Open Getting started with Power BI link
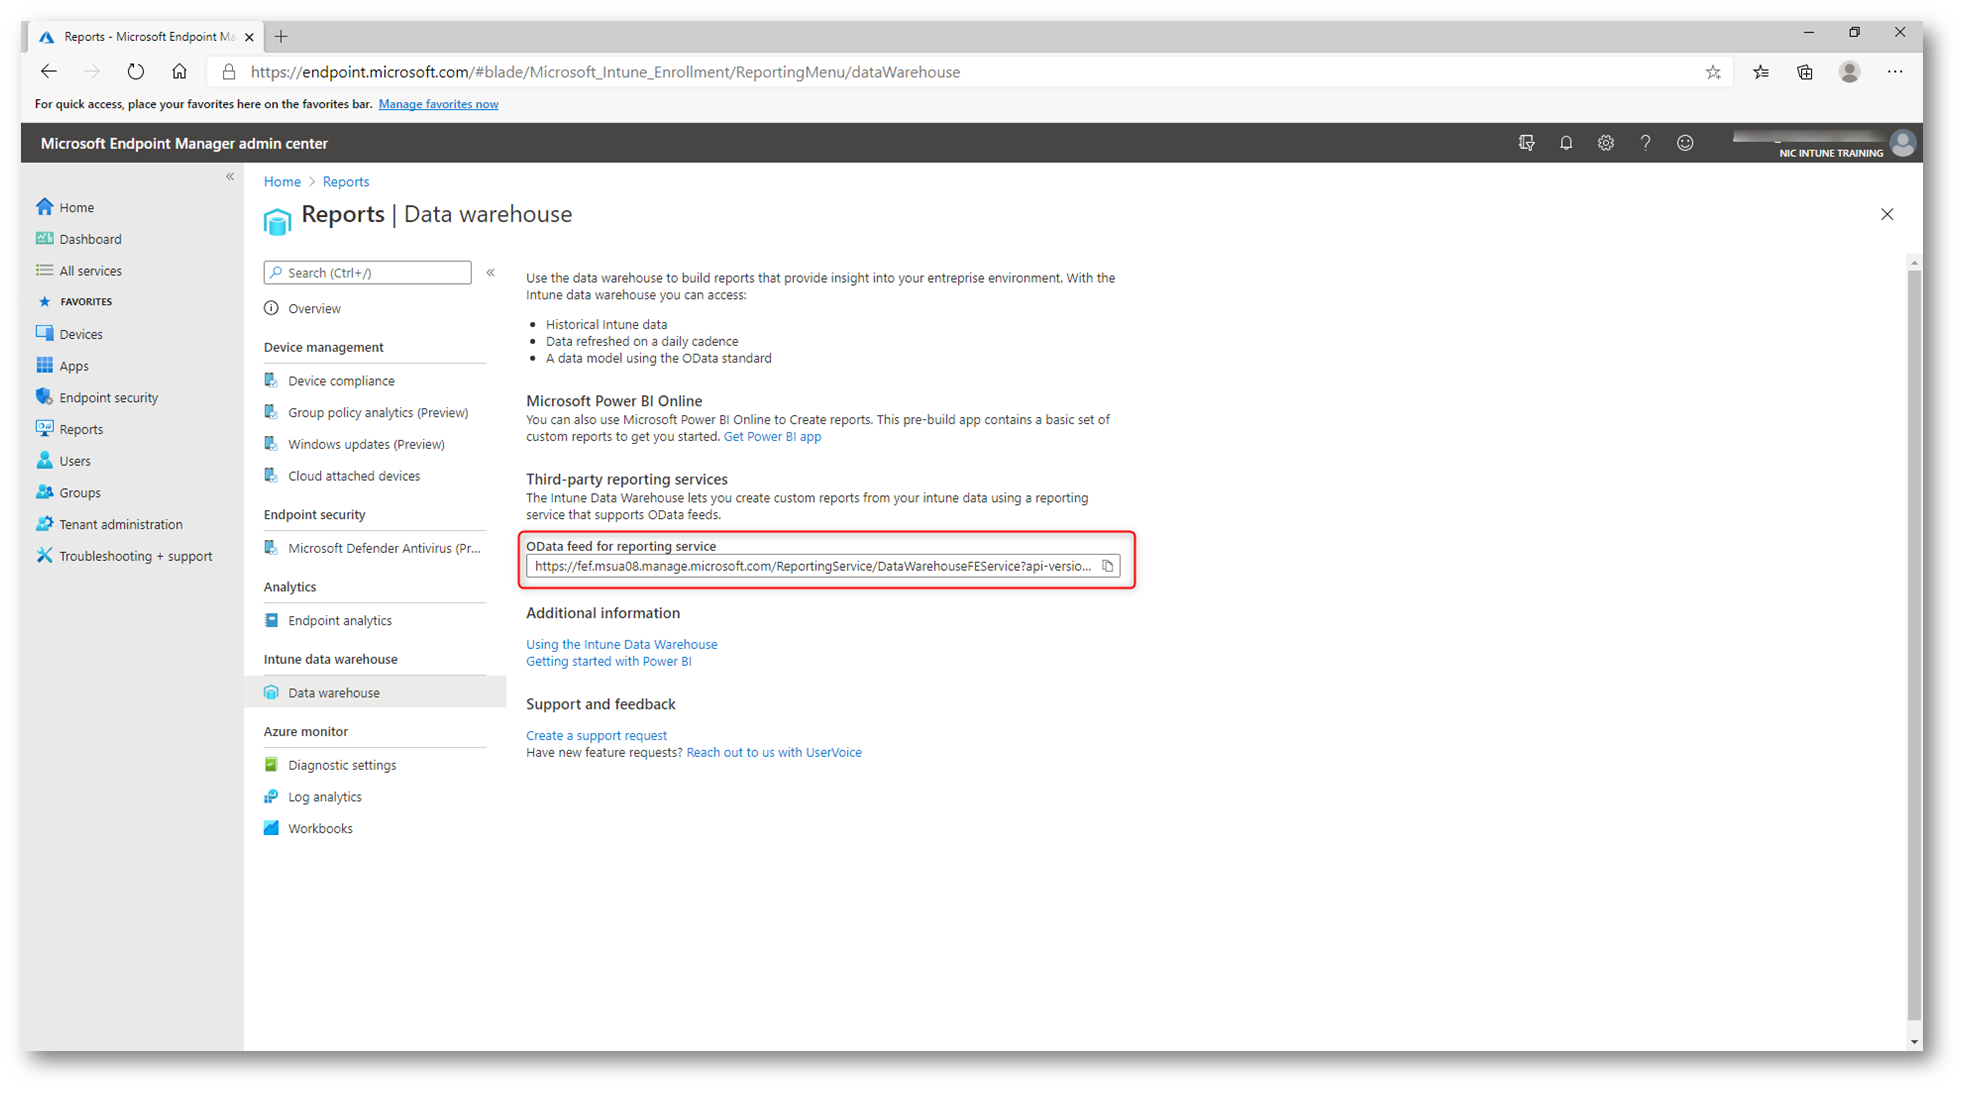Viewport: 1965px width, 1093px height. pos(608,662)
